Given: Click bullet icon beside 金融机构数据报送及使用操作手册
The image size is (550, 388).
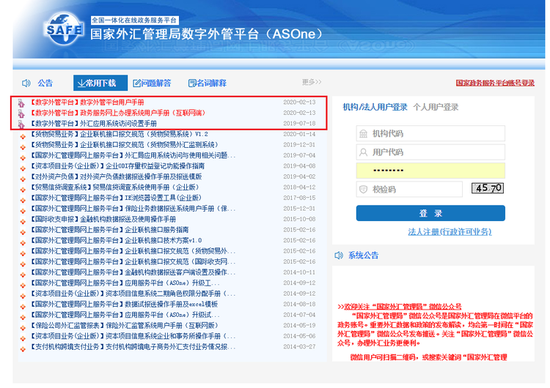Looking at the screenshot, I should (23, 221).
